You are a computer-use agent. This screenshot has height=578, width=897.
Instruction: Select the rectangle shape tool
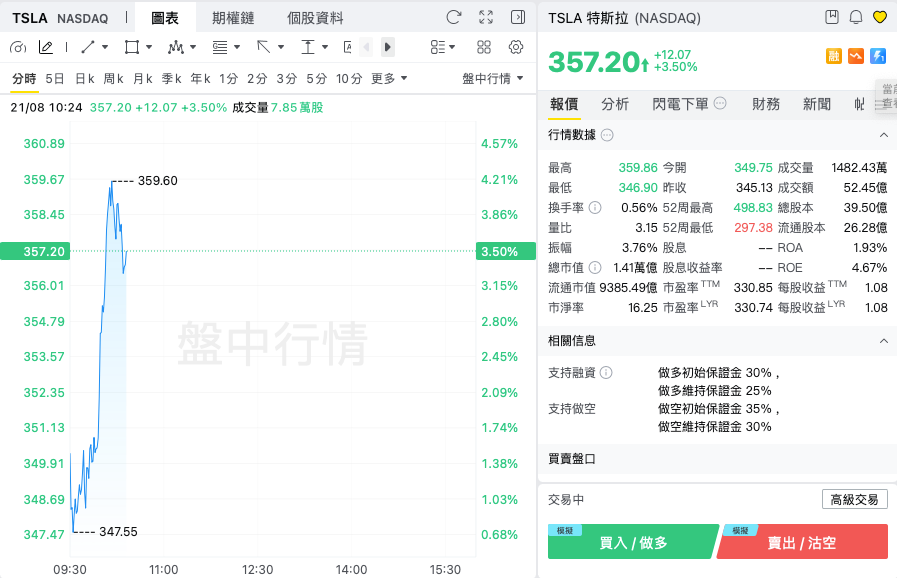coord(132,47)
